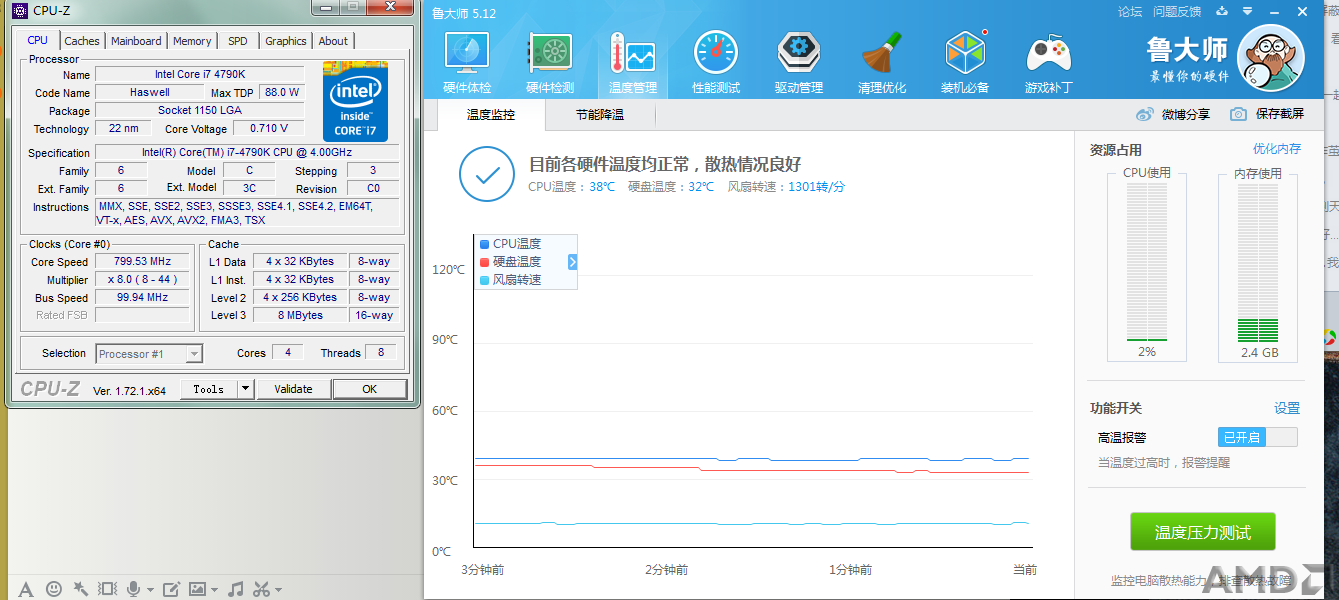1339x600 pixels.
Task: Switch to the Memory tab in CPU-Z
Action: [x=192, y=41]
